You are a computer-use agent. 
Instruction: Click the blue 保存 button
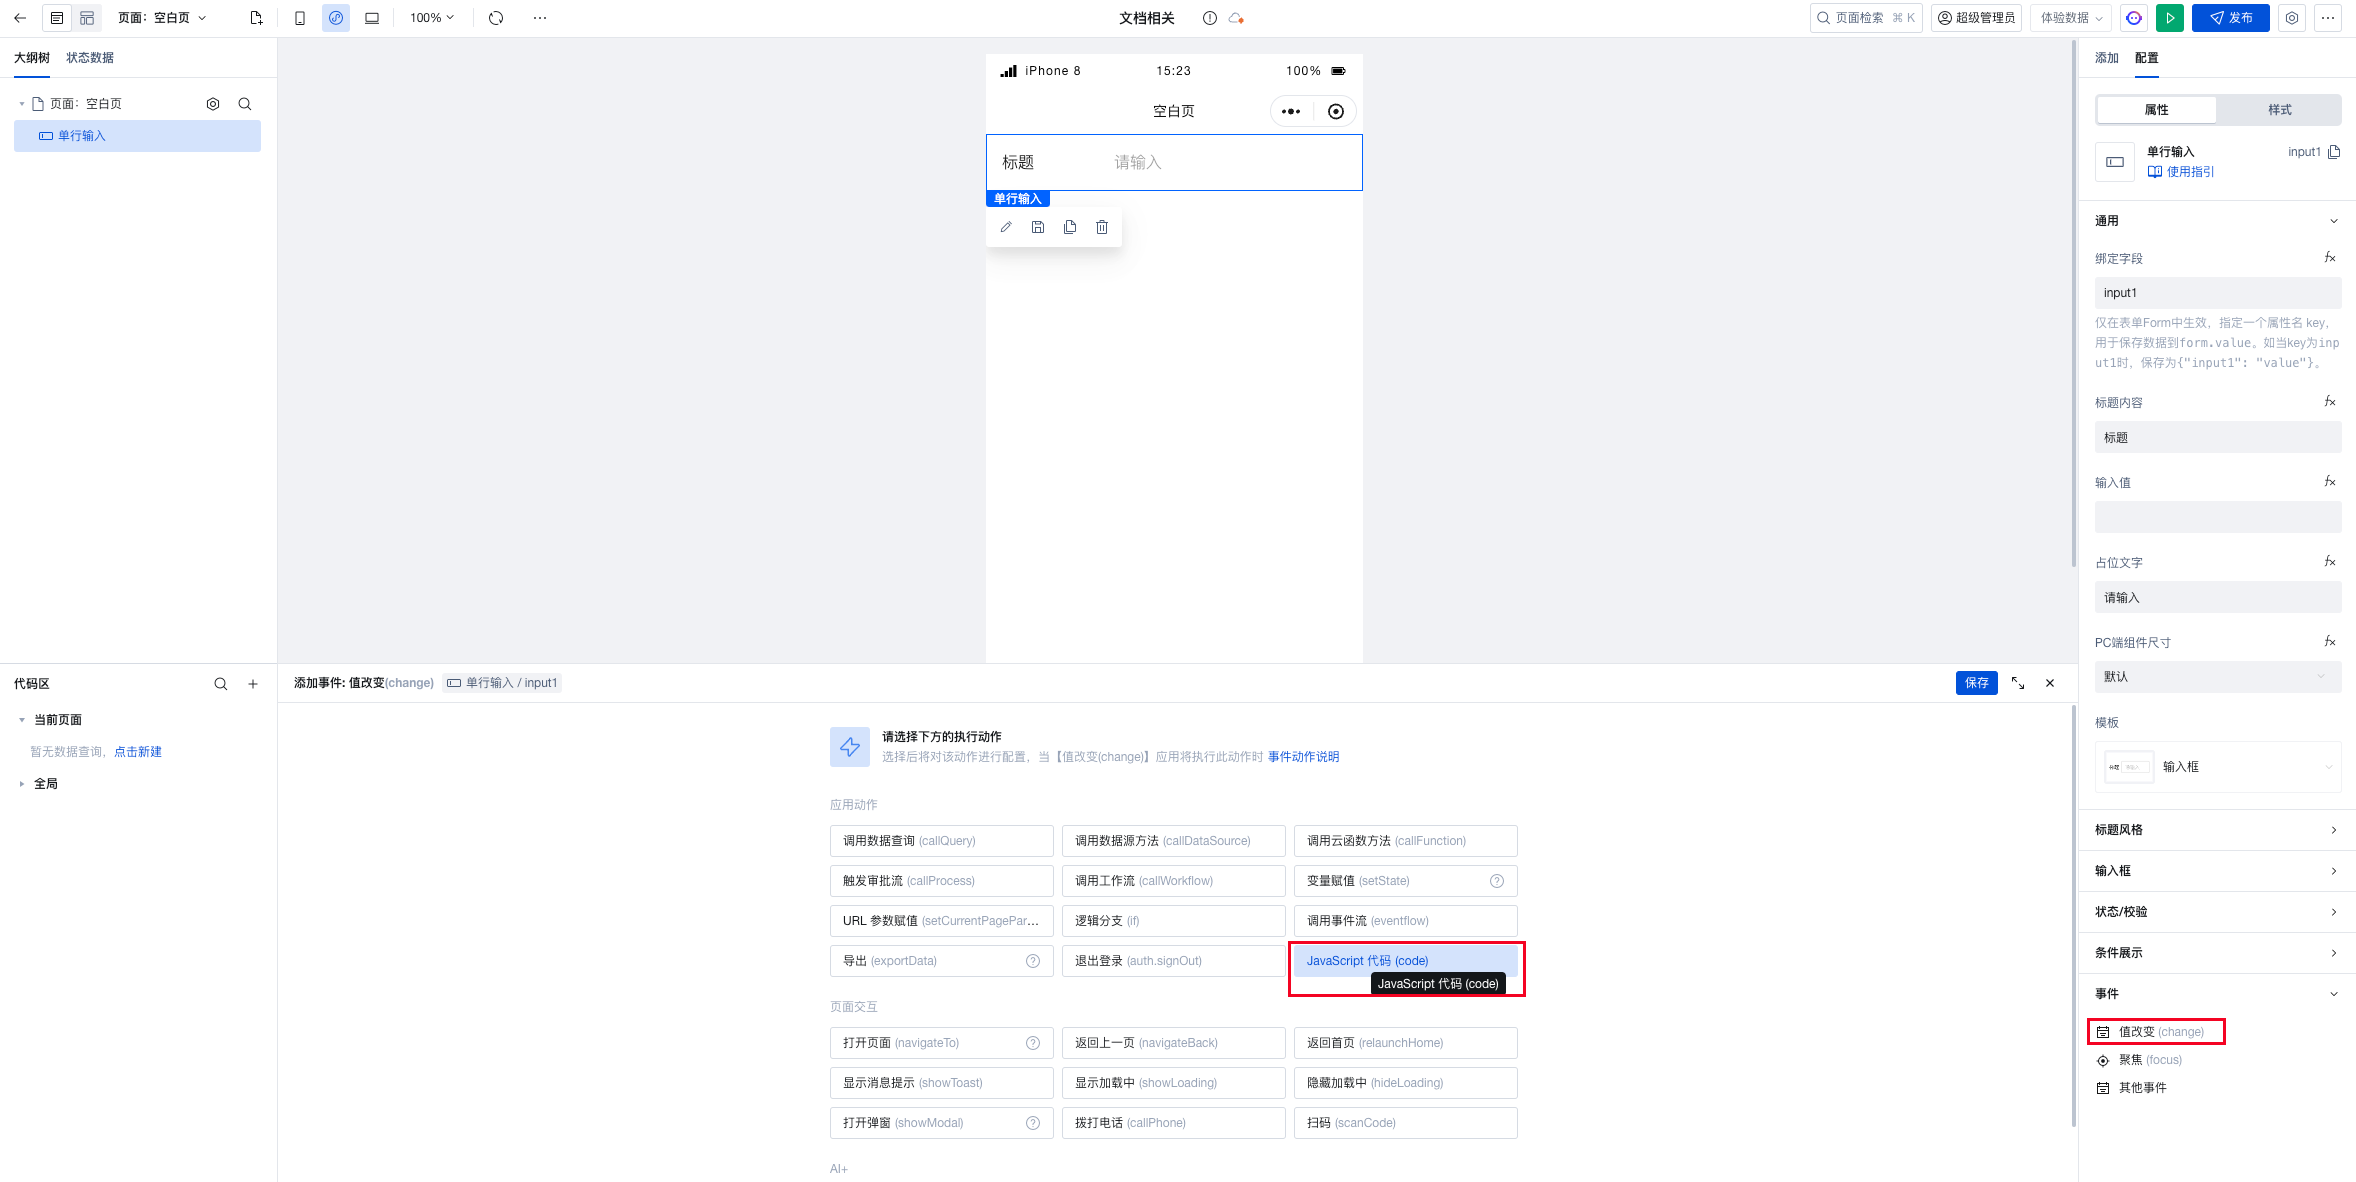click(1976, 683)
